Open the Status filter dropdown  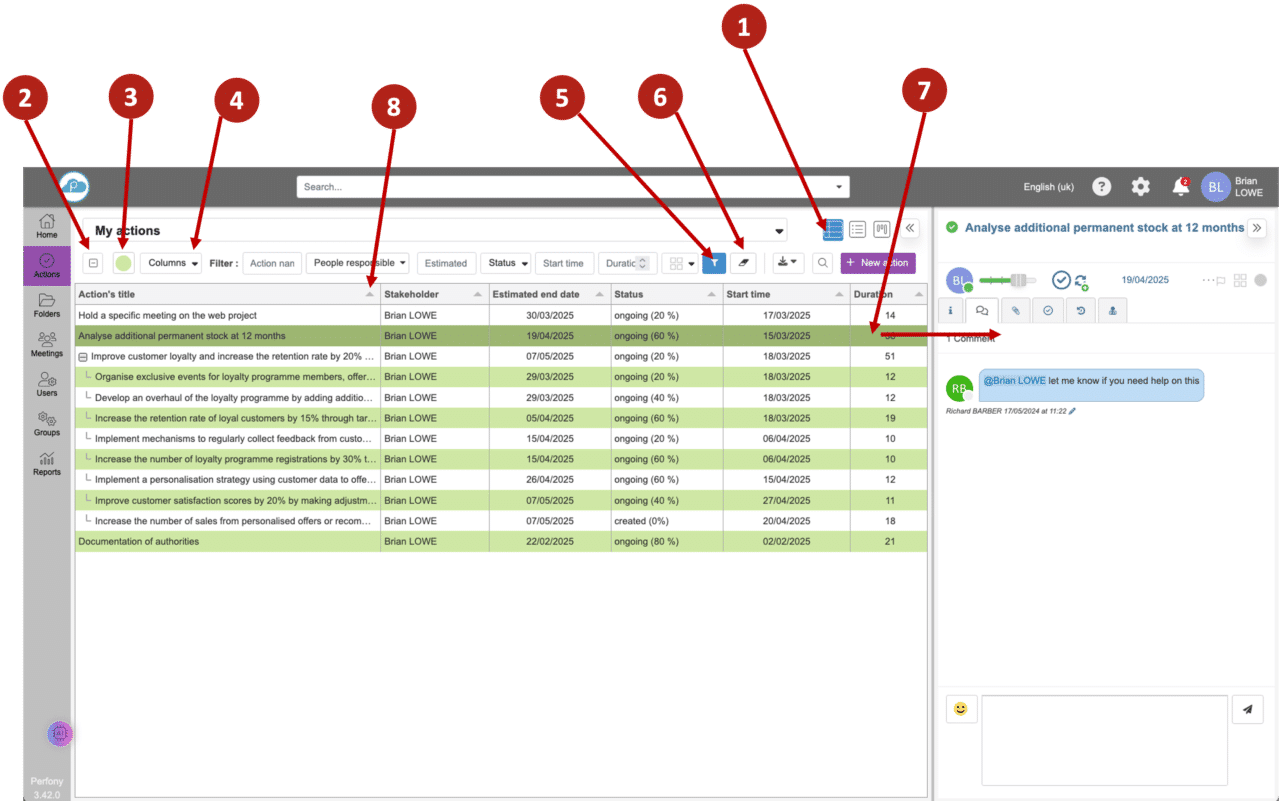[505, 262]
